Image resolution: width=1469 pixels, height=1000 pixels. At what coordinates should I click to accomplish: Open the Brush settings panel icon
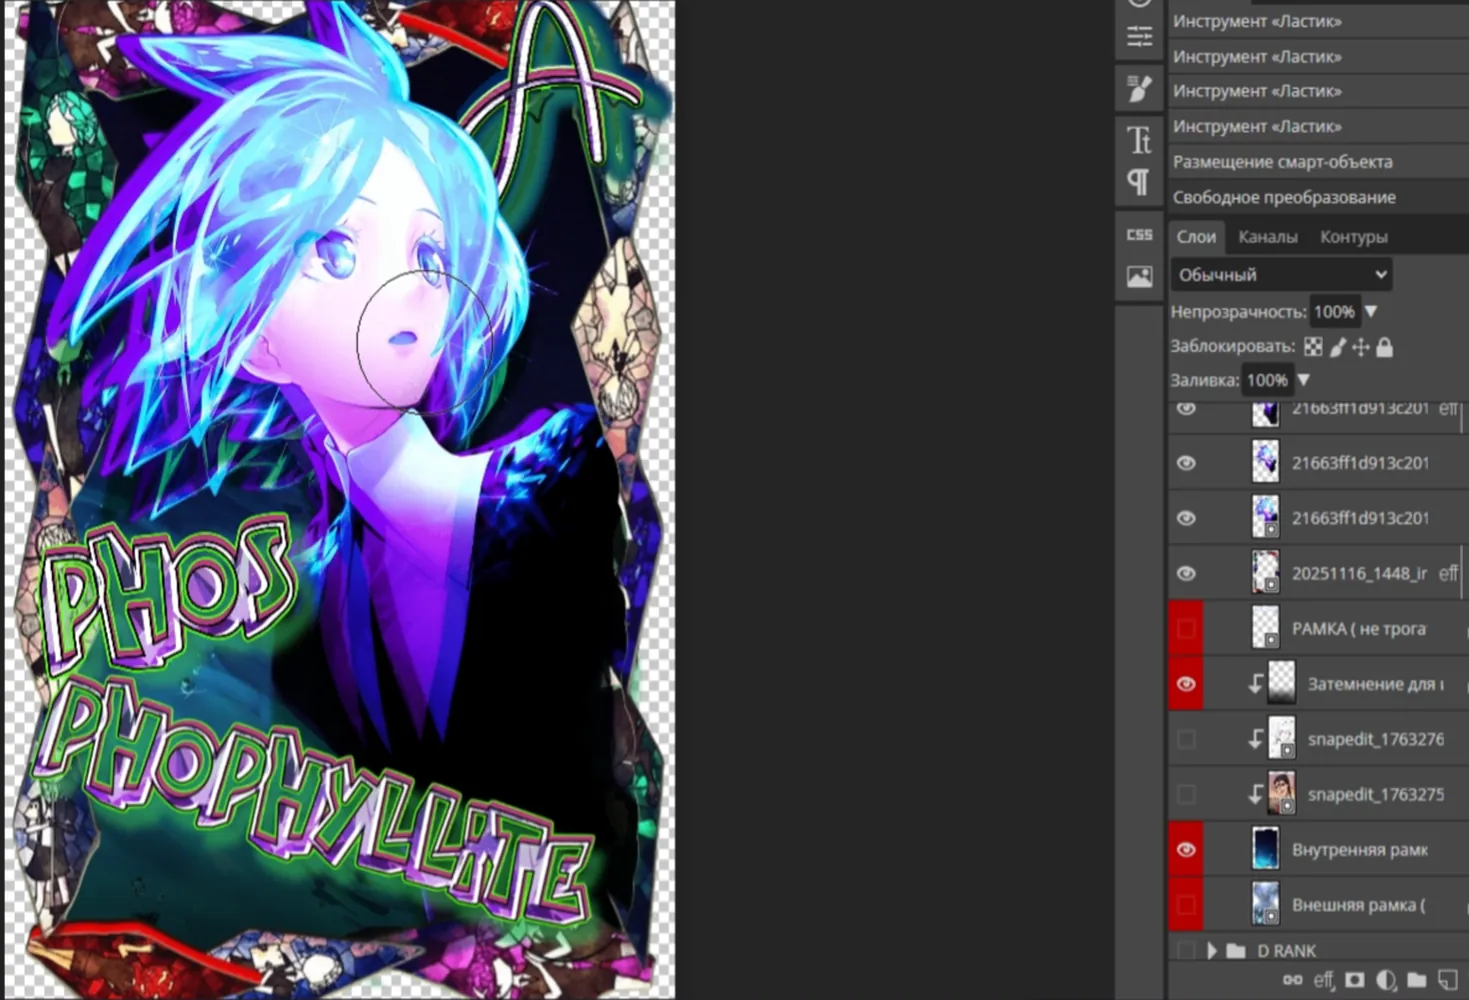[1139, 89]
